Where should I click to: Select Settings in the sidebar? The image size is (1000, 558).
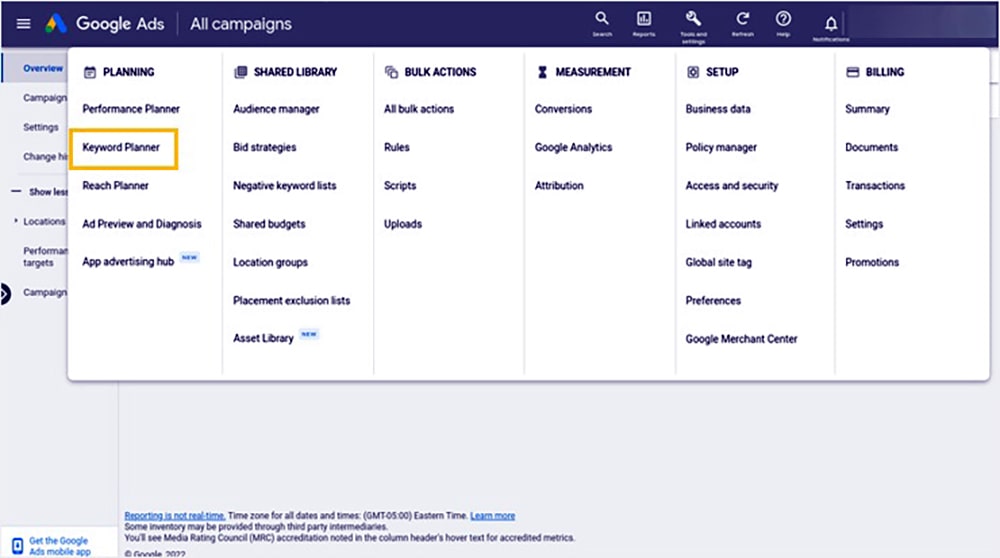pyautogui.click(x=41, y=127)
